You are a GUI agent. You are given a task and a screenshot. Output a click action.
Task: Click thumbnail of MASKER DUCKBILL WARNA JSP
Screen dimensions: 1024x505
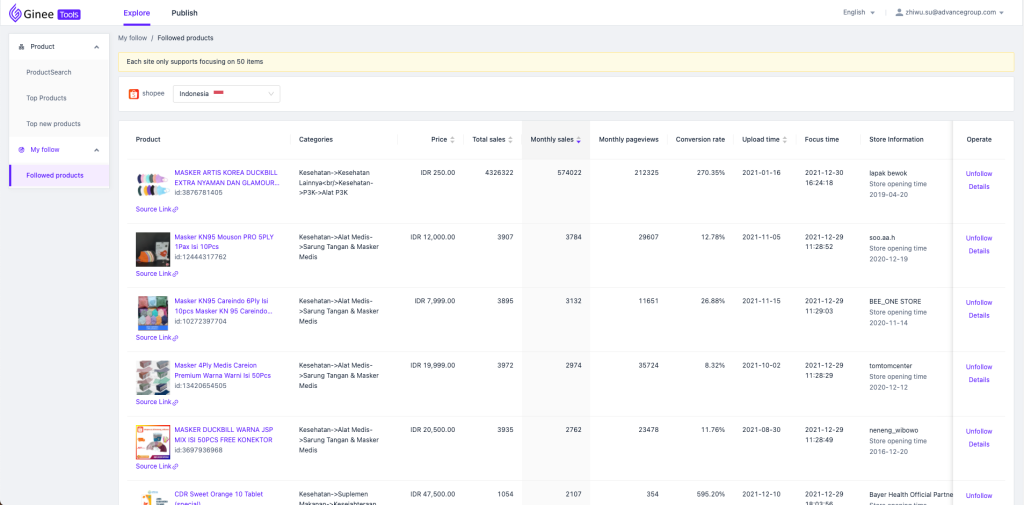click(153, 442)
